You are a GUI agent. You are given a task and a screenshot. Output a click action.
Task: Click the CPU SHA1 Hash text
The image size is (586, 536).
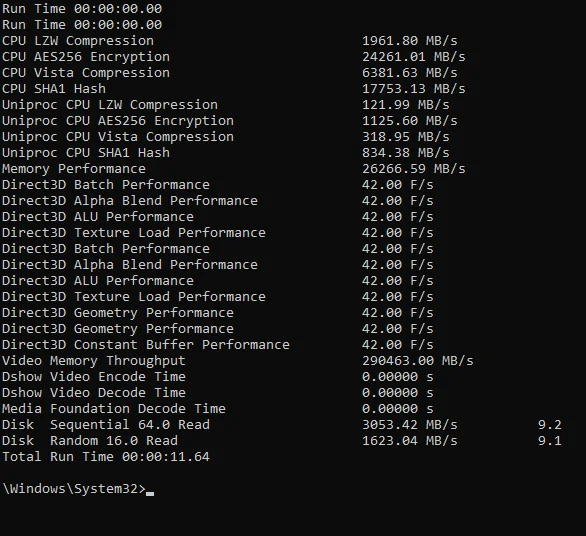tap(54, 89)
